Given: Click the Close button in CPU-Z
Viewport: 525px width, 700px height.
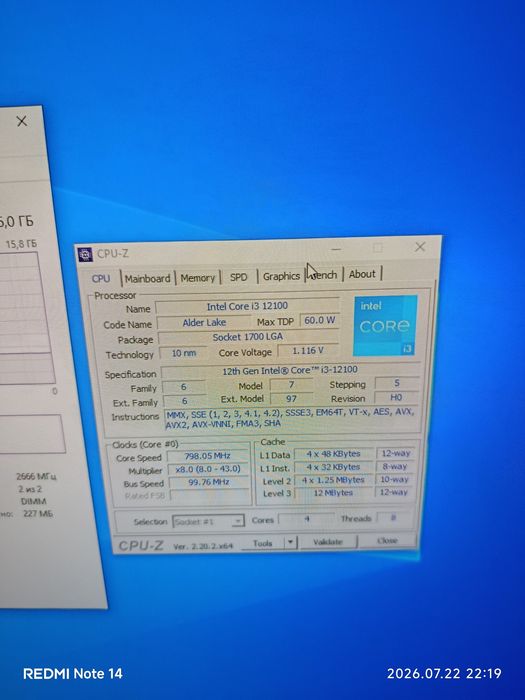Looking at the screenshot, I should (387, 540).
